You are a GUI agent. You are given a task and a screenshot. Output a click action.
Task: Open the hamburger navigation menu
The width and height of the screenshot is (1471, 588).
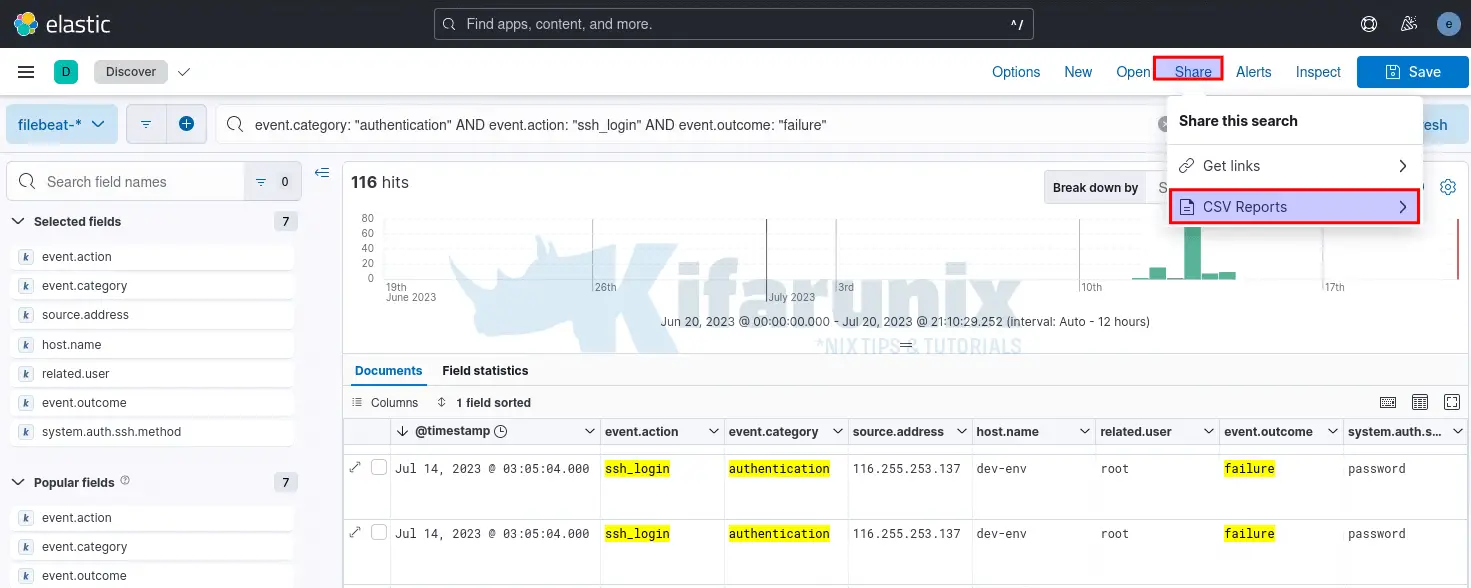pyautogui.click(x=27, y=72)
